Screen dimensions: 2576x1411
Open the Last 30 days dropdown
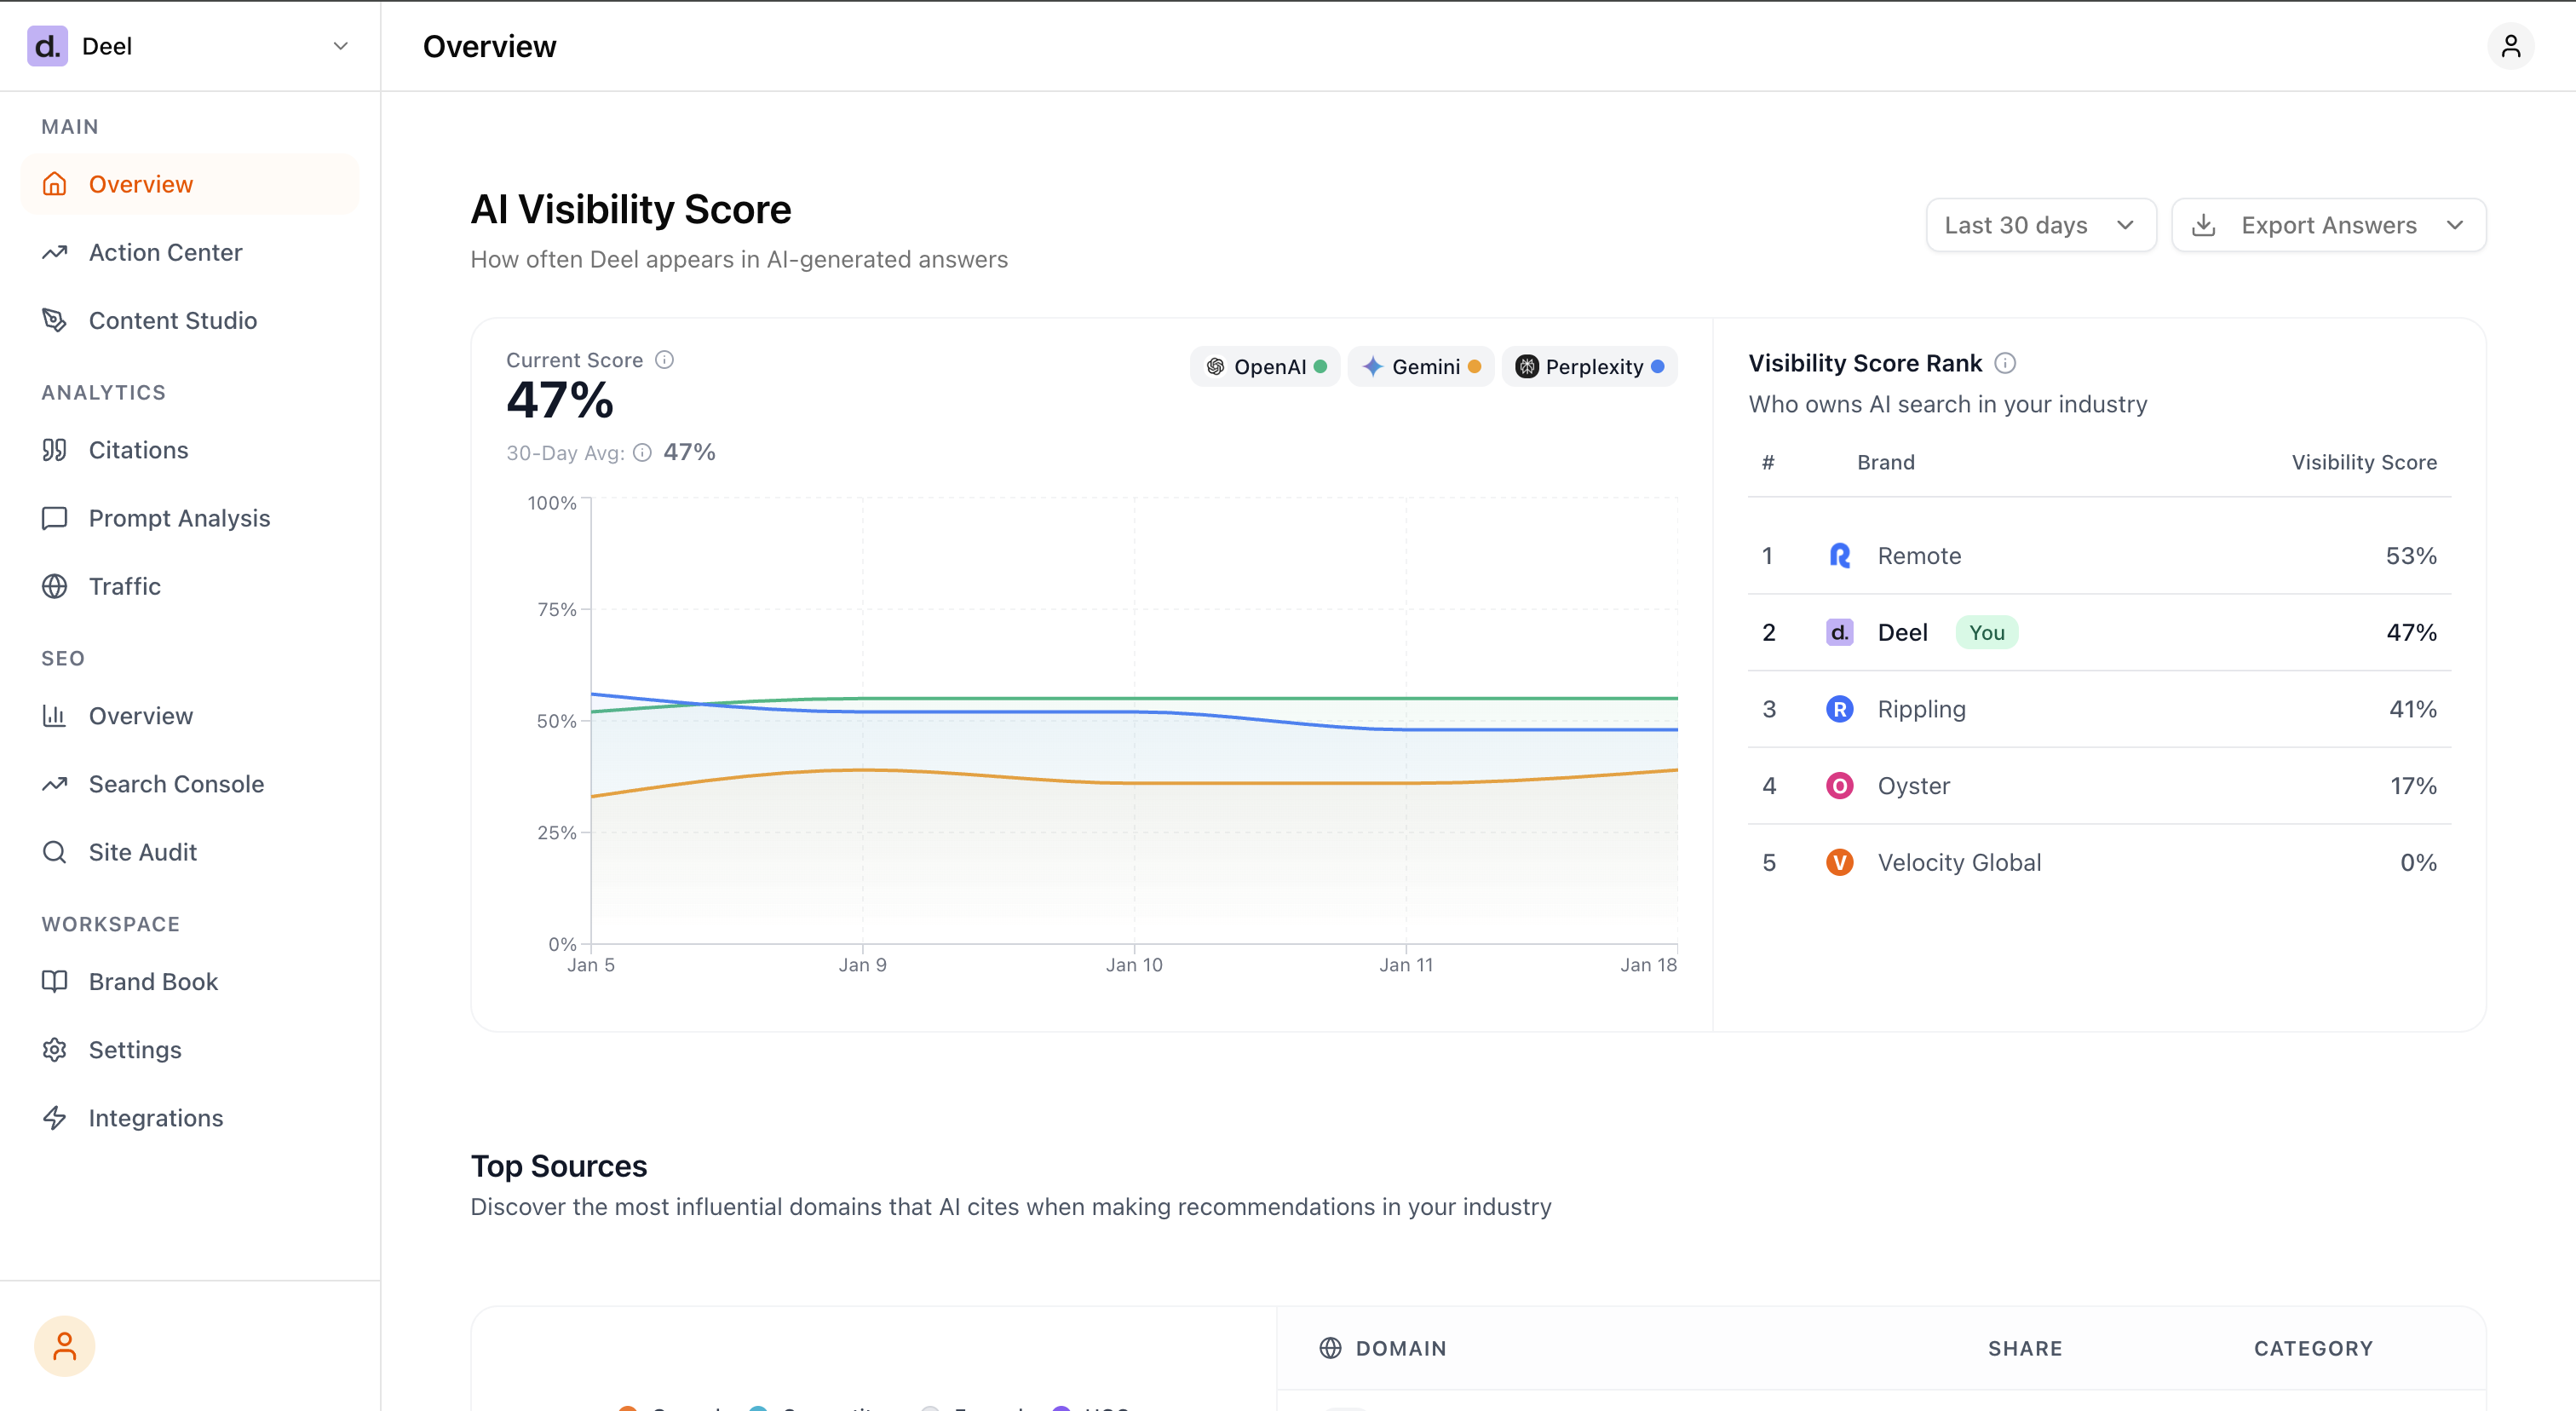[x=2040, y=225]
